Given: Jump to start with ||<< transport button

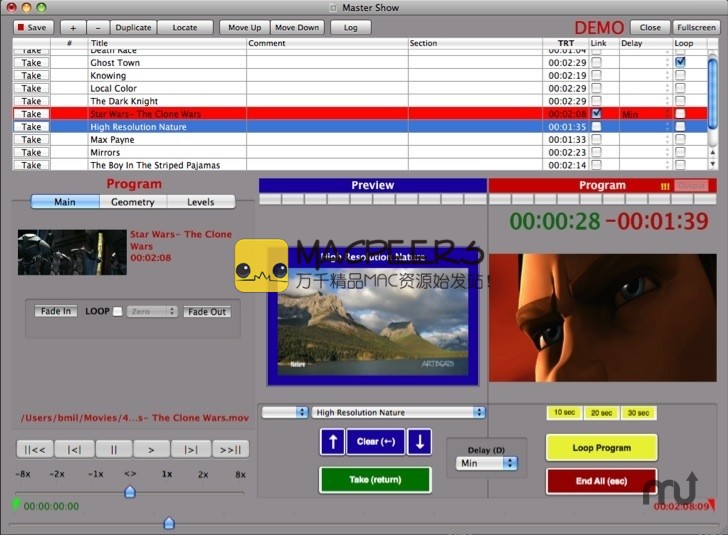Looking at the screenshot, I should pyautogui.click(x=35, y=450).
